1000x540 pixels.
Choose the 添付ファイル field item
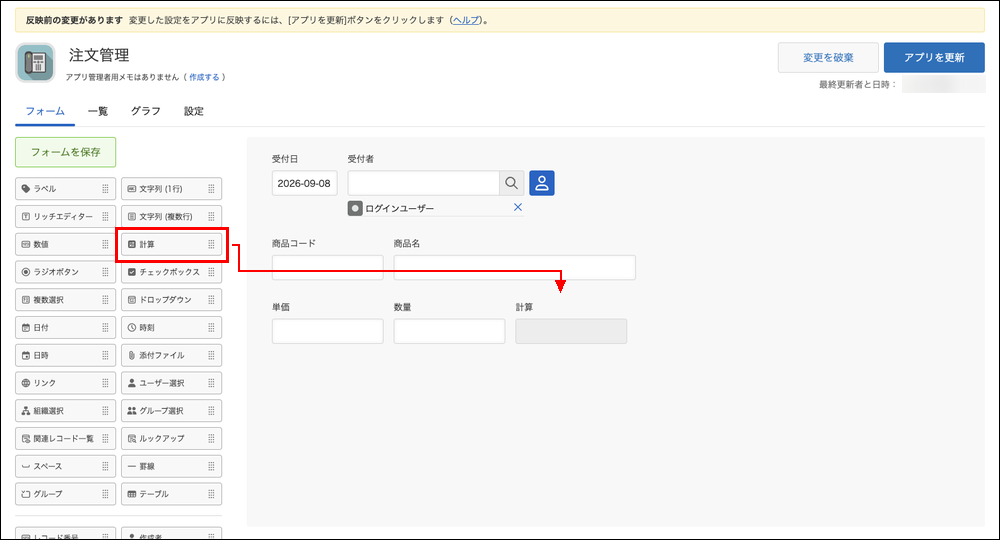(172, 355)
